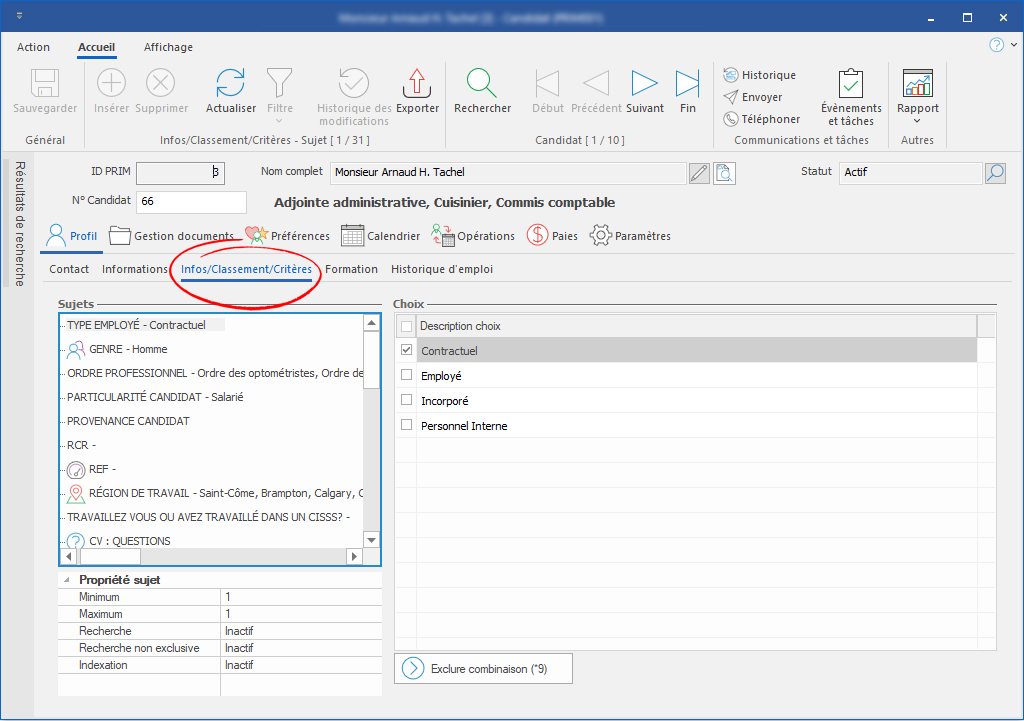Tick the Personnel Interne checkbox

point(406,426)
